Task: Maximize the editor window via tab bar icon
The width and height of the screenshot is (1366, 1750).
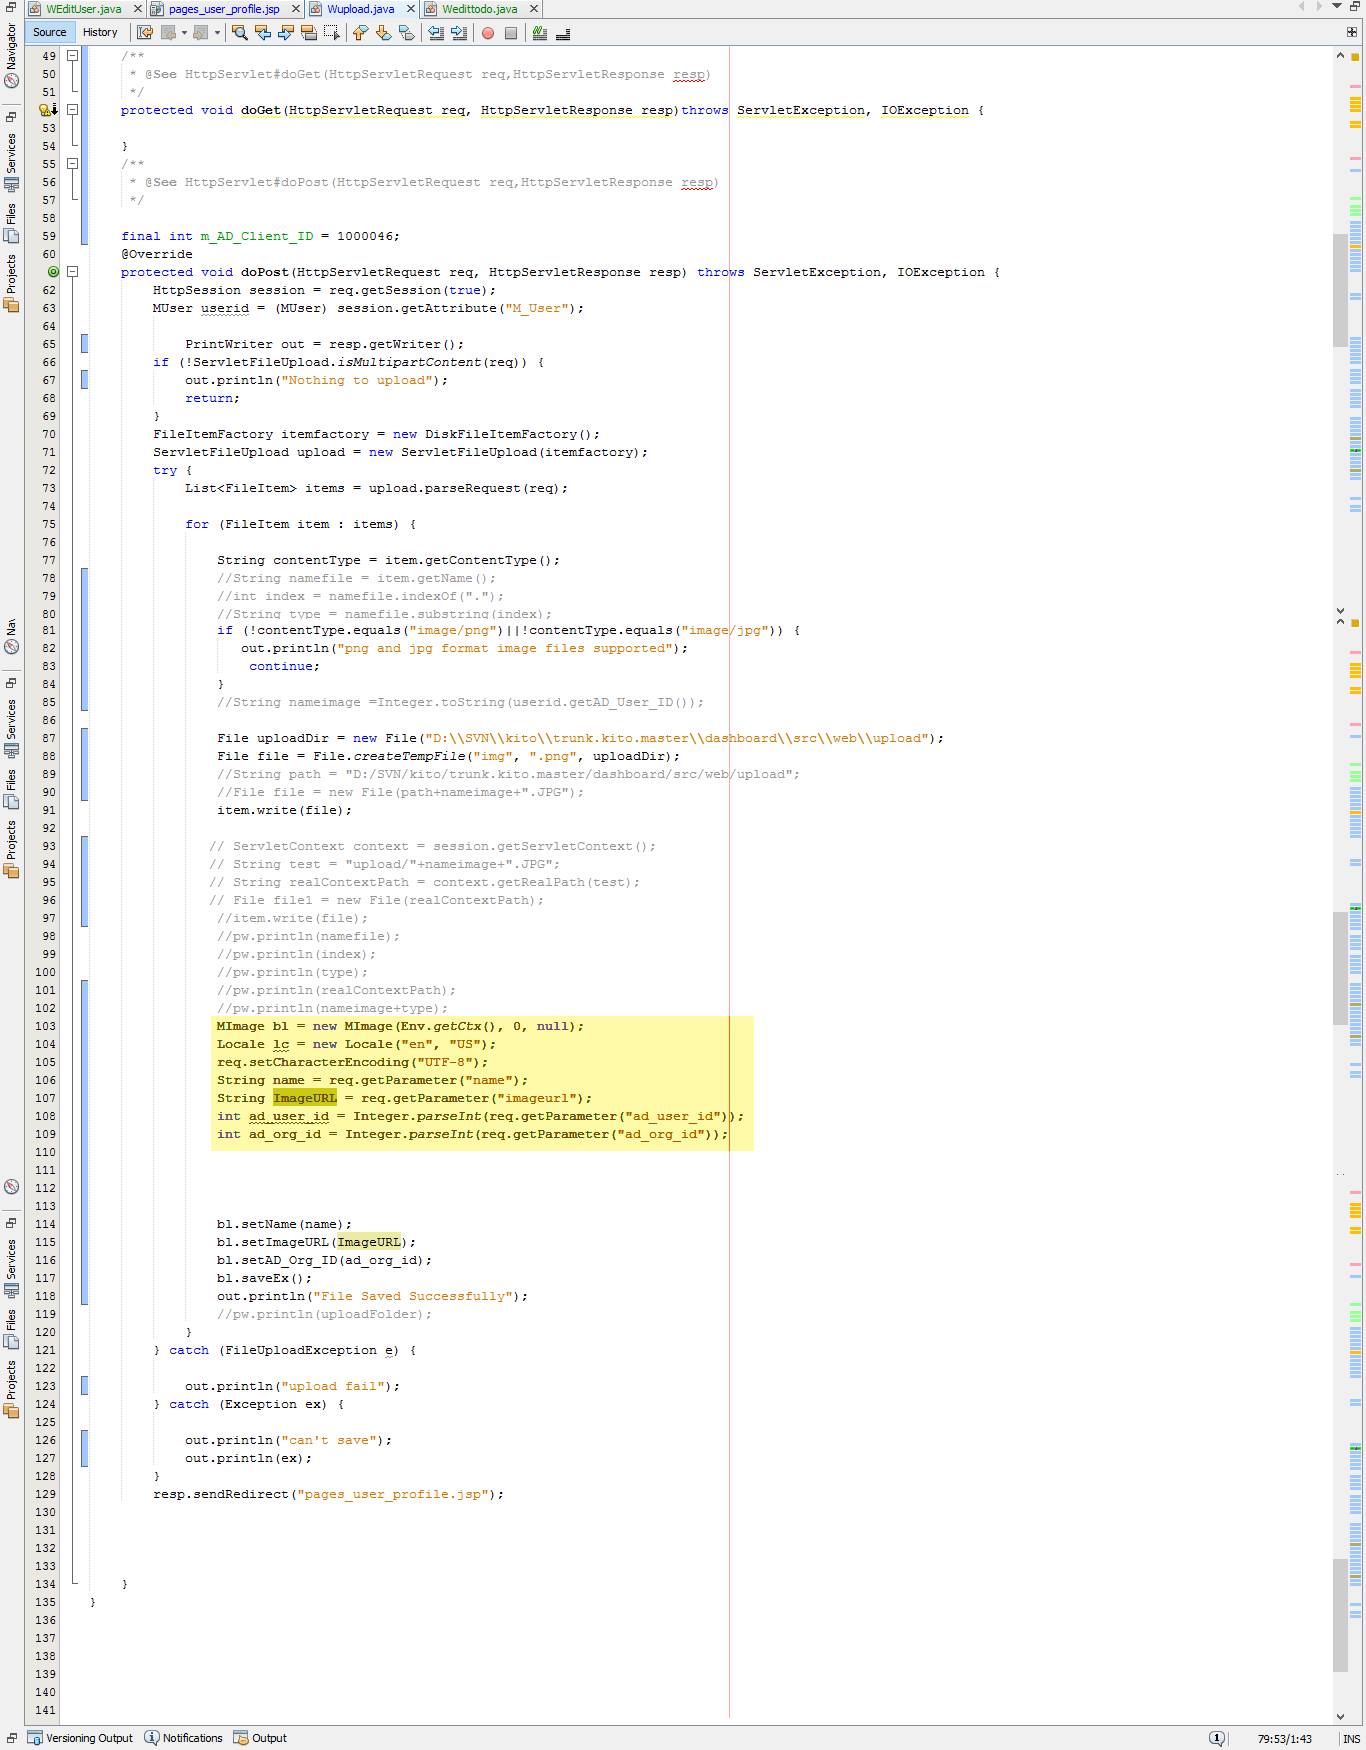Action: tap(1354, 7)
